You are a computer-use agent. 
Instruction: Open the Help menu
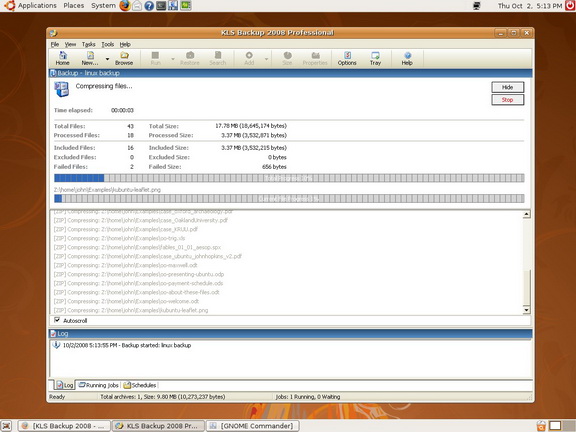[125, 44]
